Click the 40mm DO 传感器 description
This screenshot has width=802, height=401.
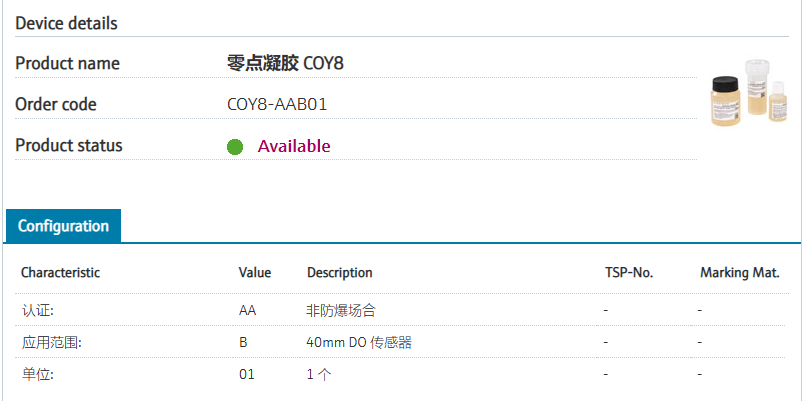click(359, 342)
